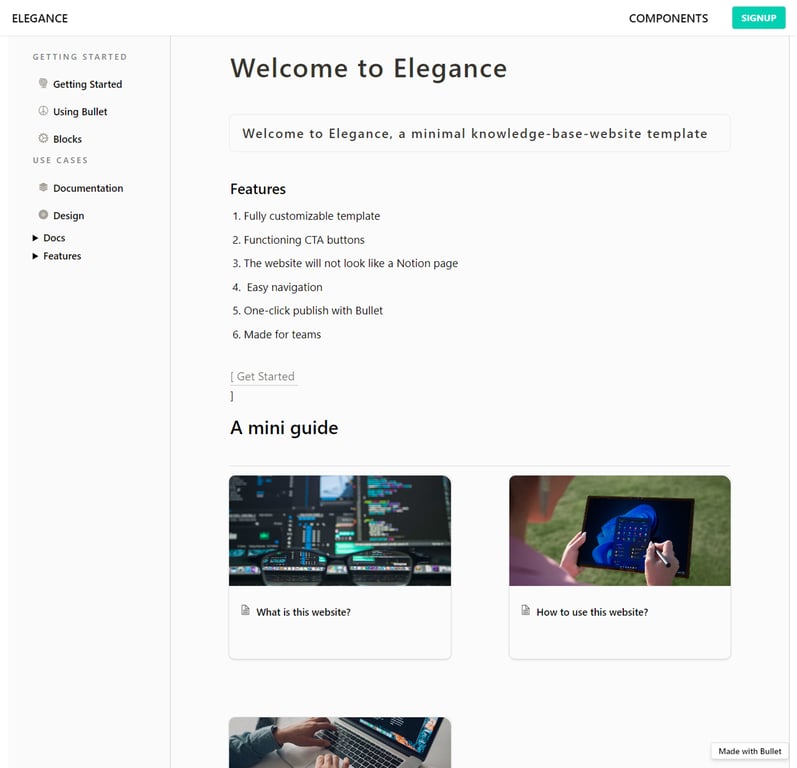Click the Design circle icon

pos(43,215)
